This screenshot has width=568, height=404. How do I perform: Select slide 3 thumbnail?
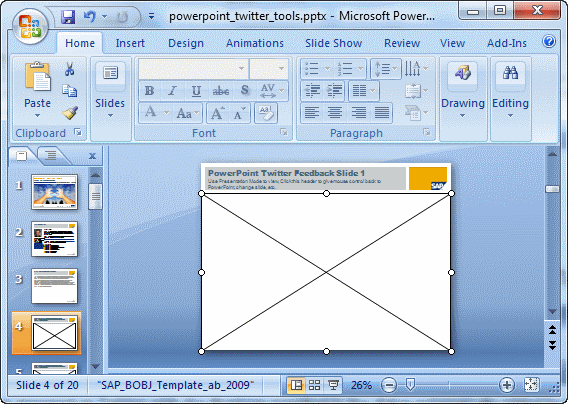(54, 286)
